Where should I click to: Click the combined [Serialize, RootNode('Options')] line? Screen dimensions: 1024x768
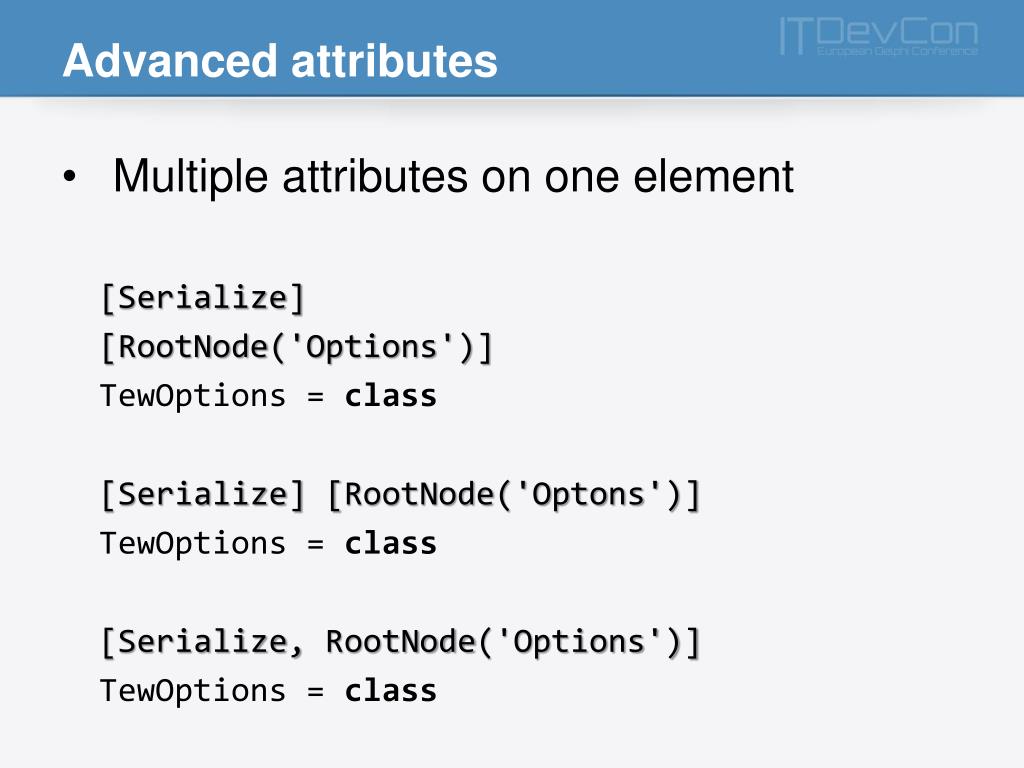[401, 643]
